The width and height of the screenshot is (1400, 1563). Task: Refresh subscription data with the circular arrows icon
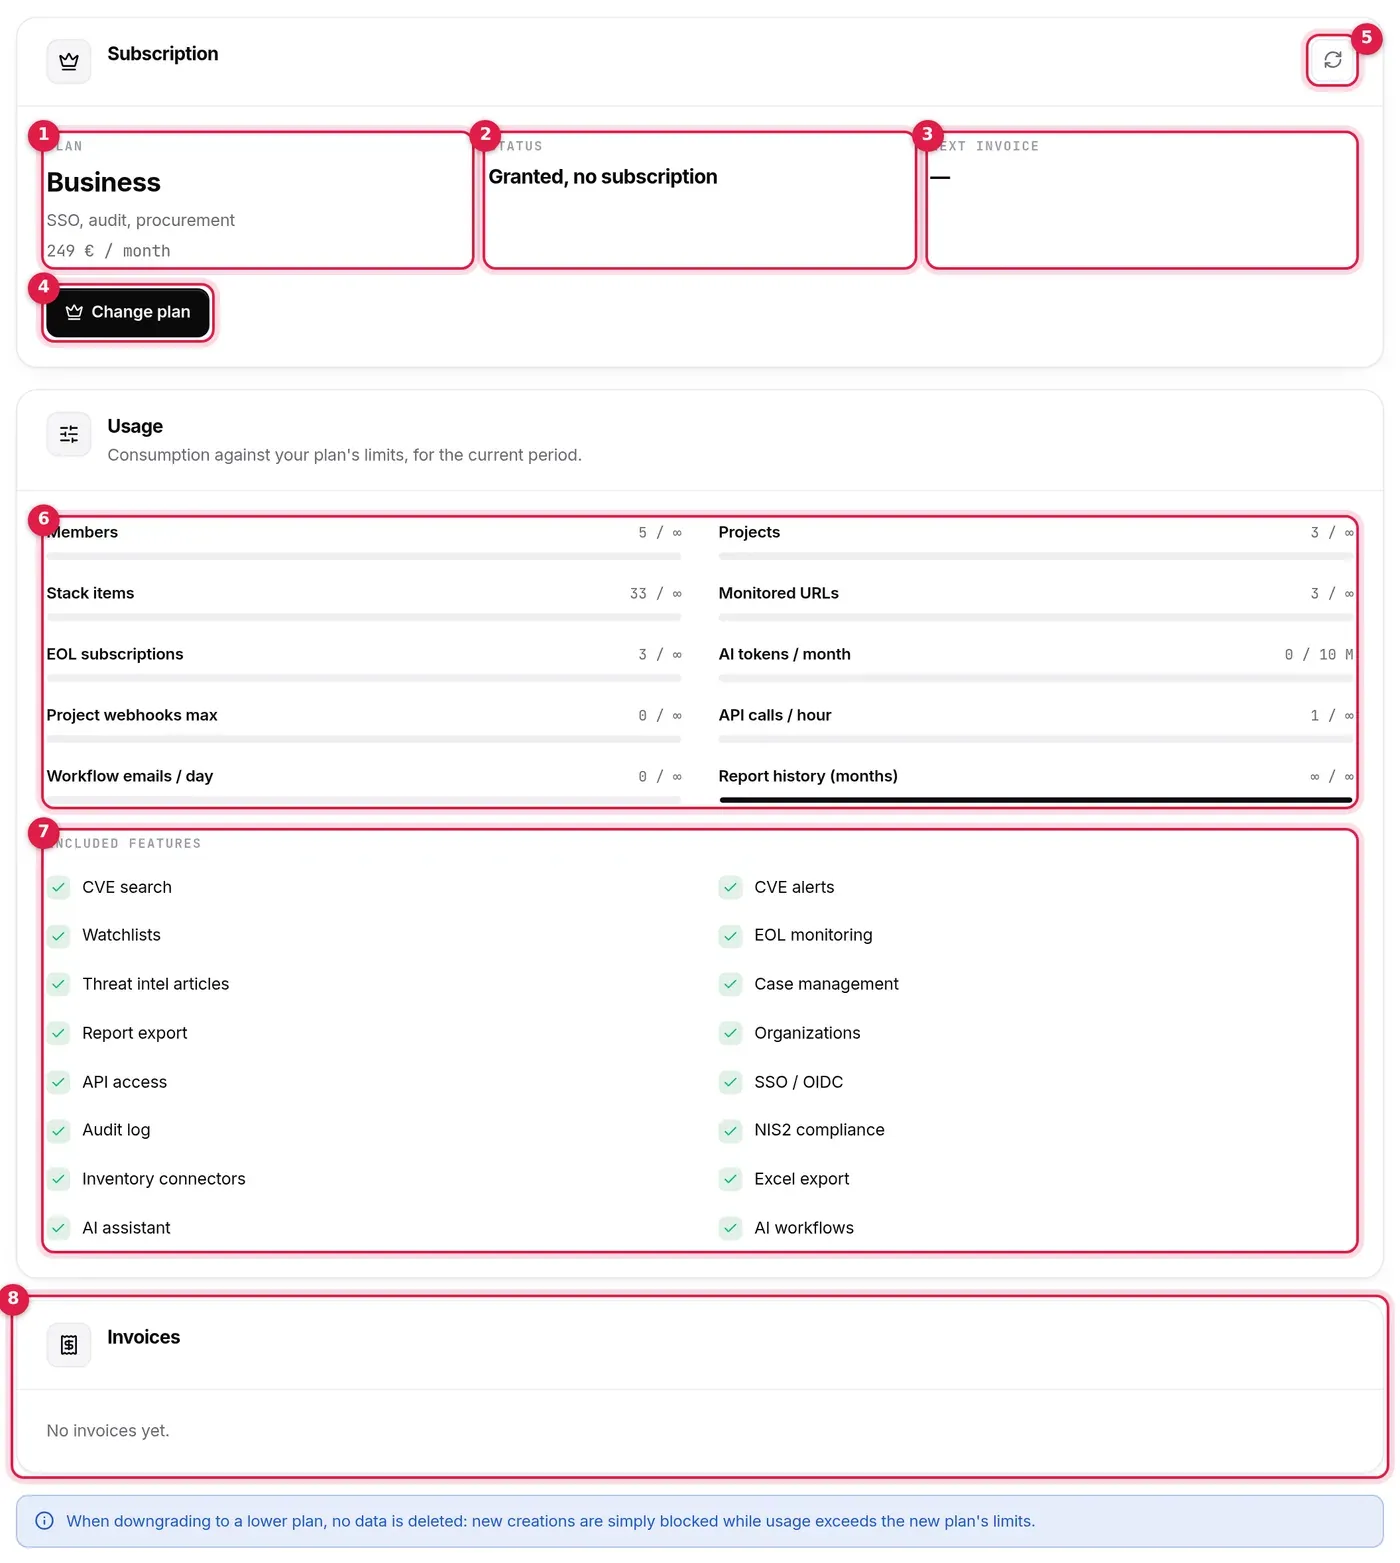click(1332, 60)
